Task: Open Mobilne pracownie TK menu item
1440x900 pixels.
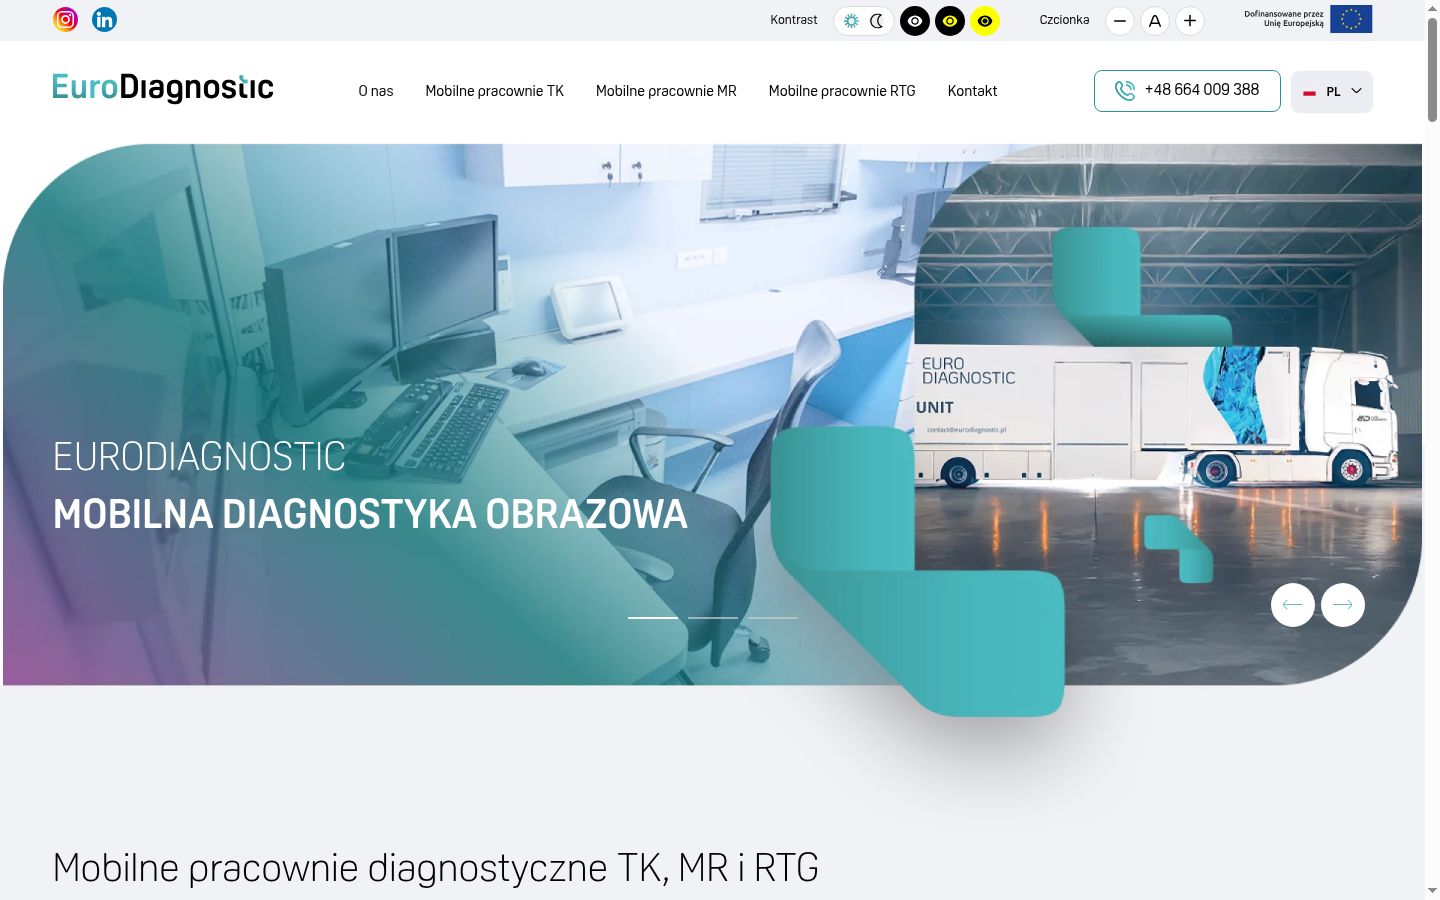Action: [495, 91]
